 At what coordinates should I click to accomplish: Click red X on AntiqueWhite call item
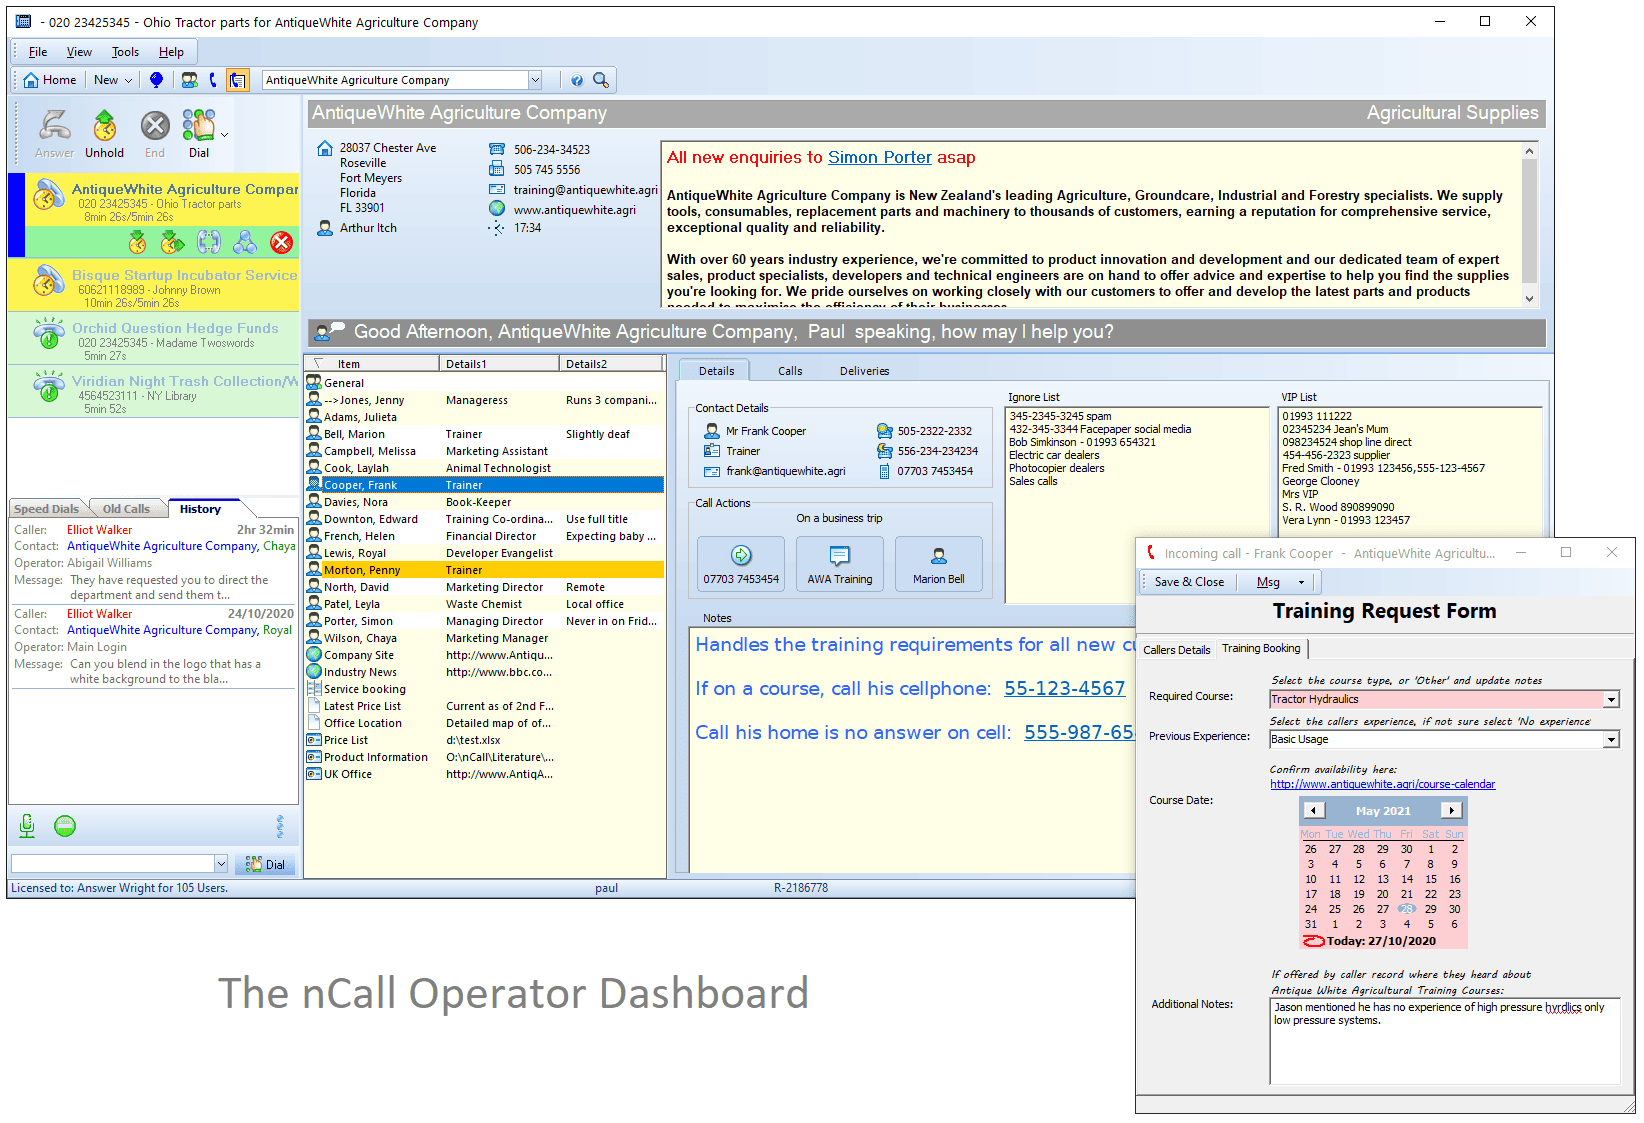(x=282, y=242)
